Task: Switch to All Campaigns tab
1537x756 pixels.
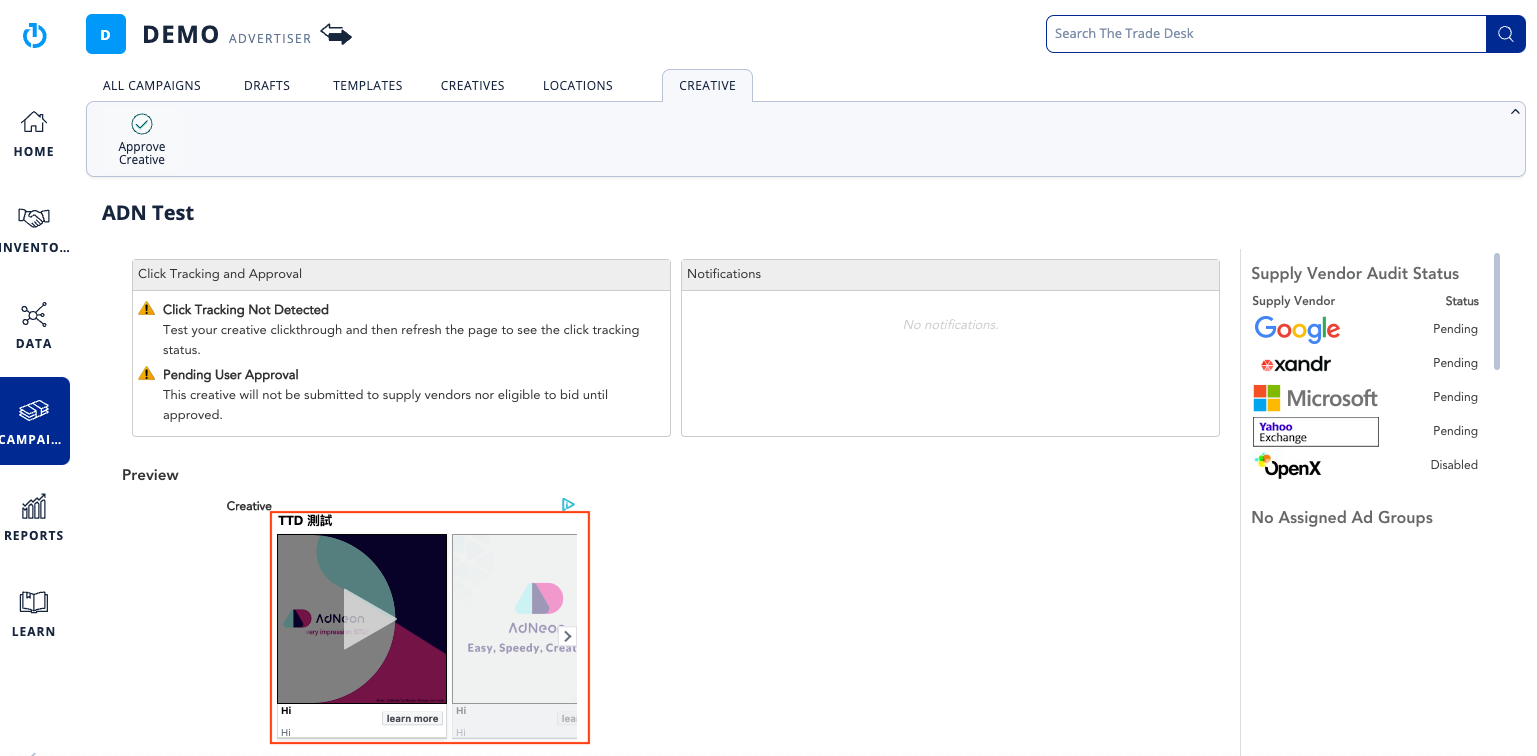Action: click(152, 86)
